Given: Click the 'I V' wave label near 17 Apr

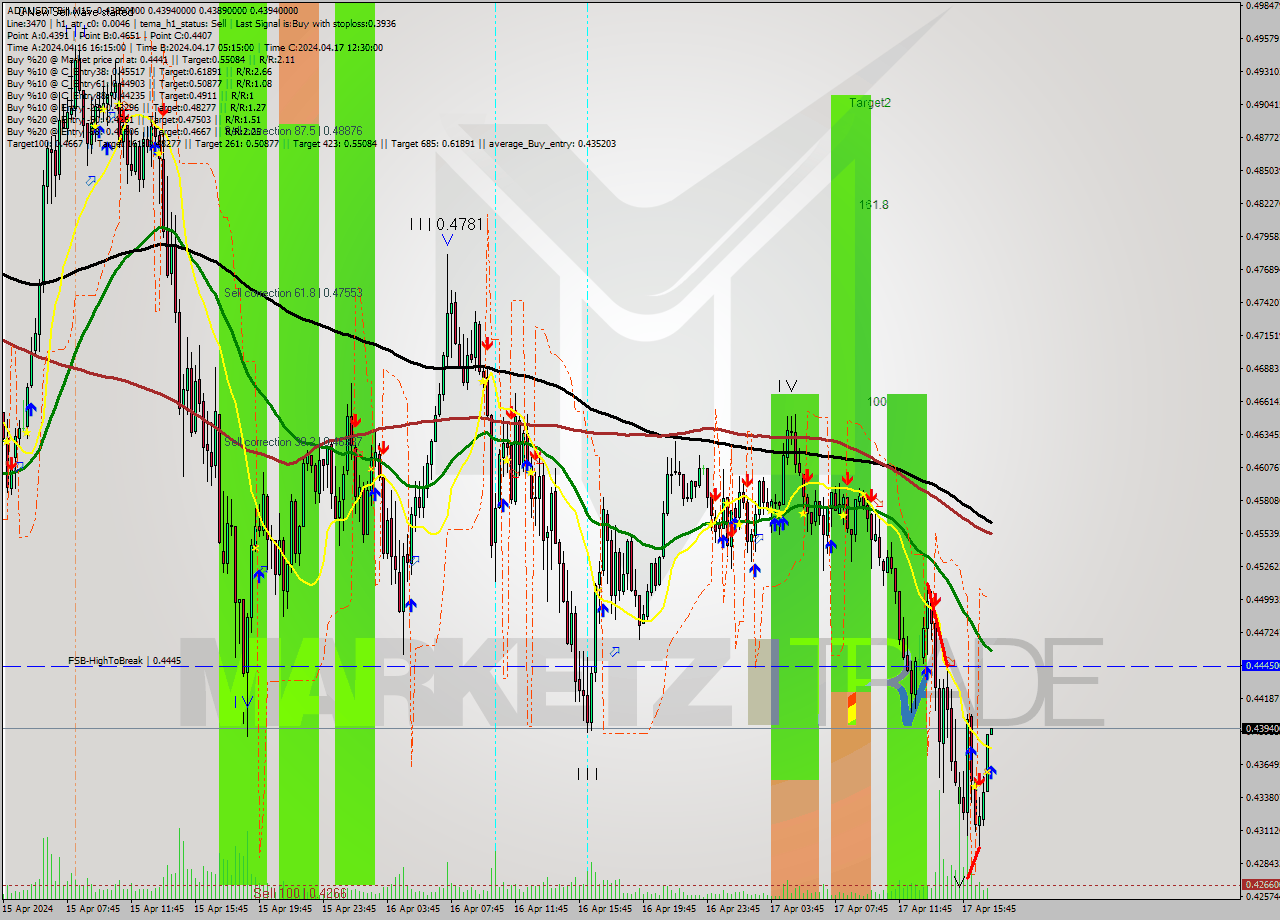Looking at the screenshot, I should point(788,385).
